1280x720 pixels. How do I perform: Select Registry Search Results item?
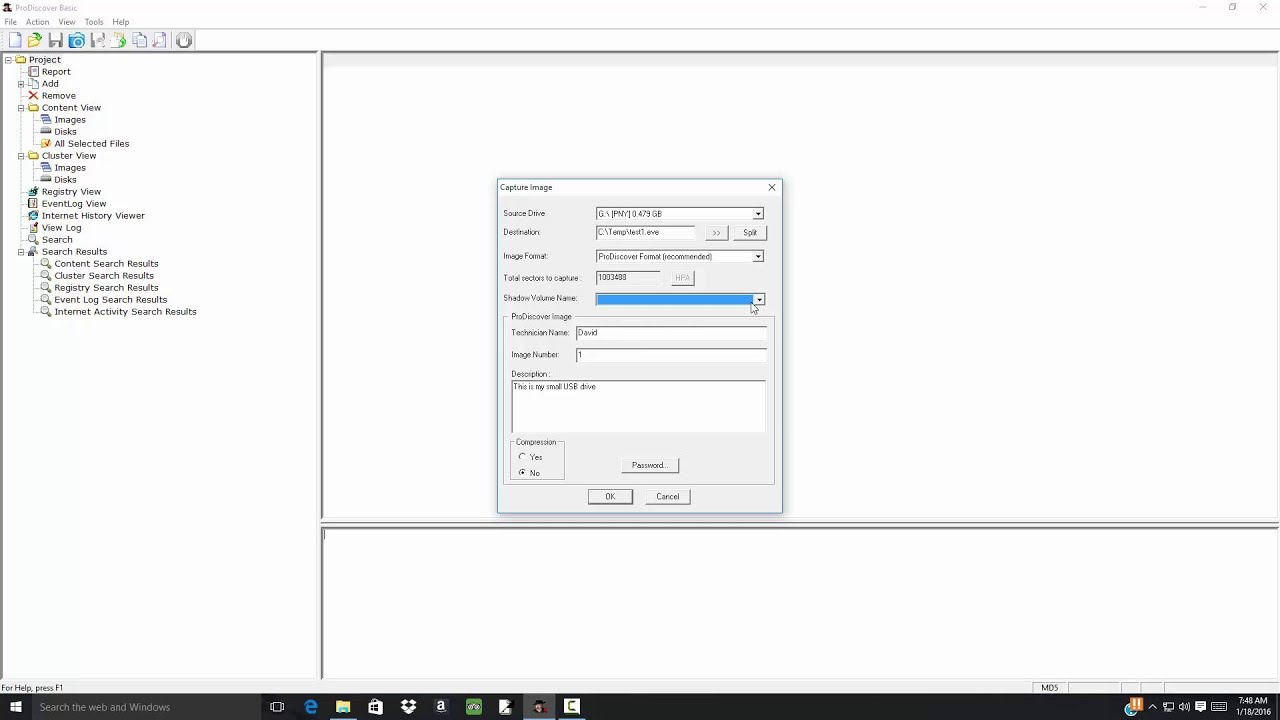(106, 288)
